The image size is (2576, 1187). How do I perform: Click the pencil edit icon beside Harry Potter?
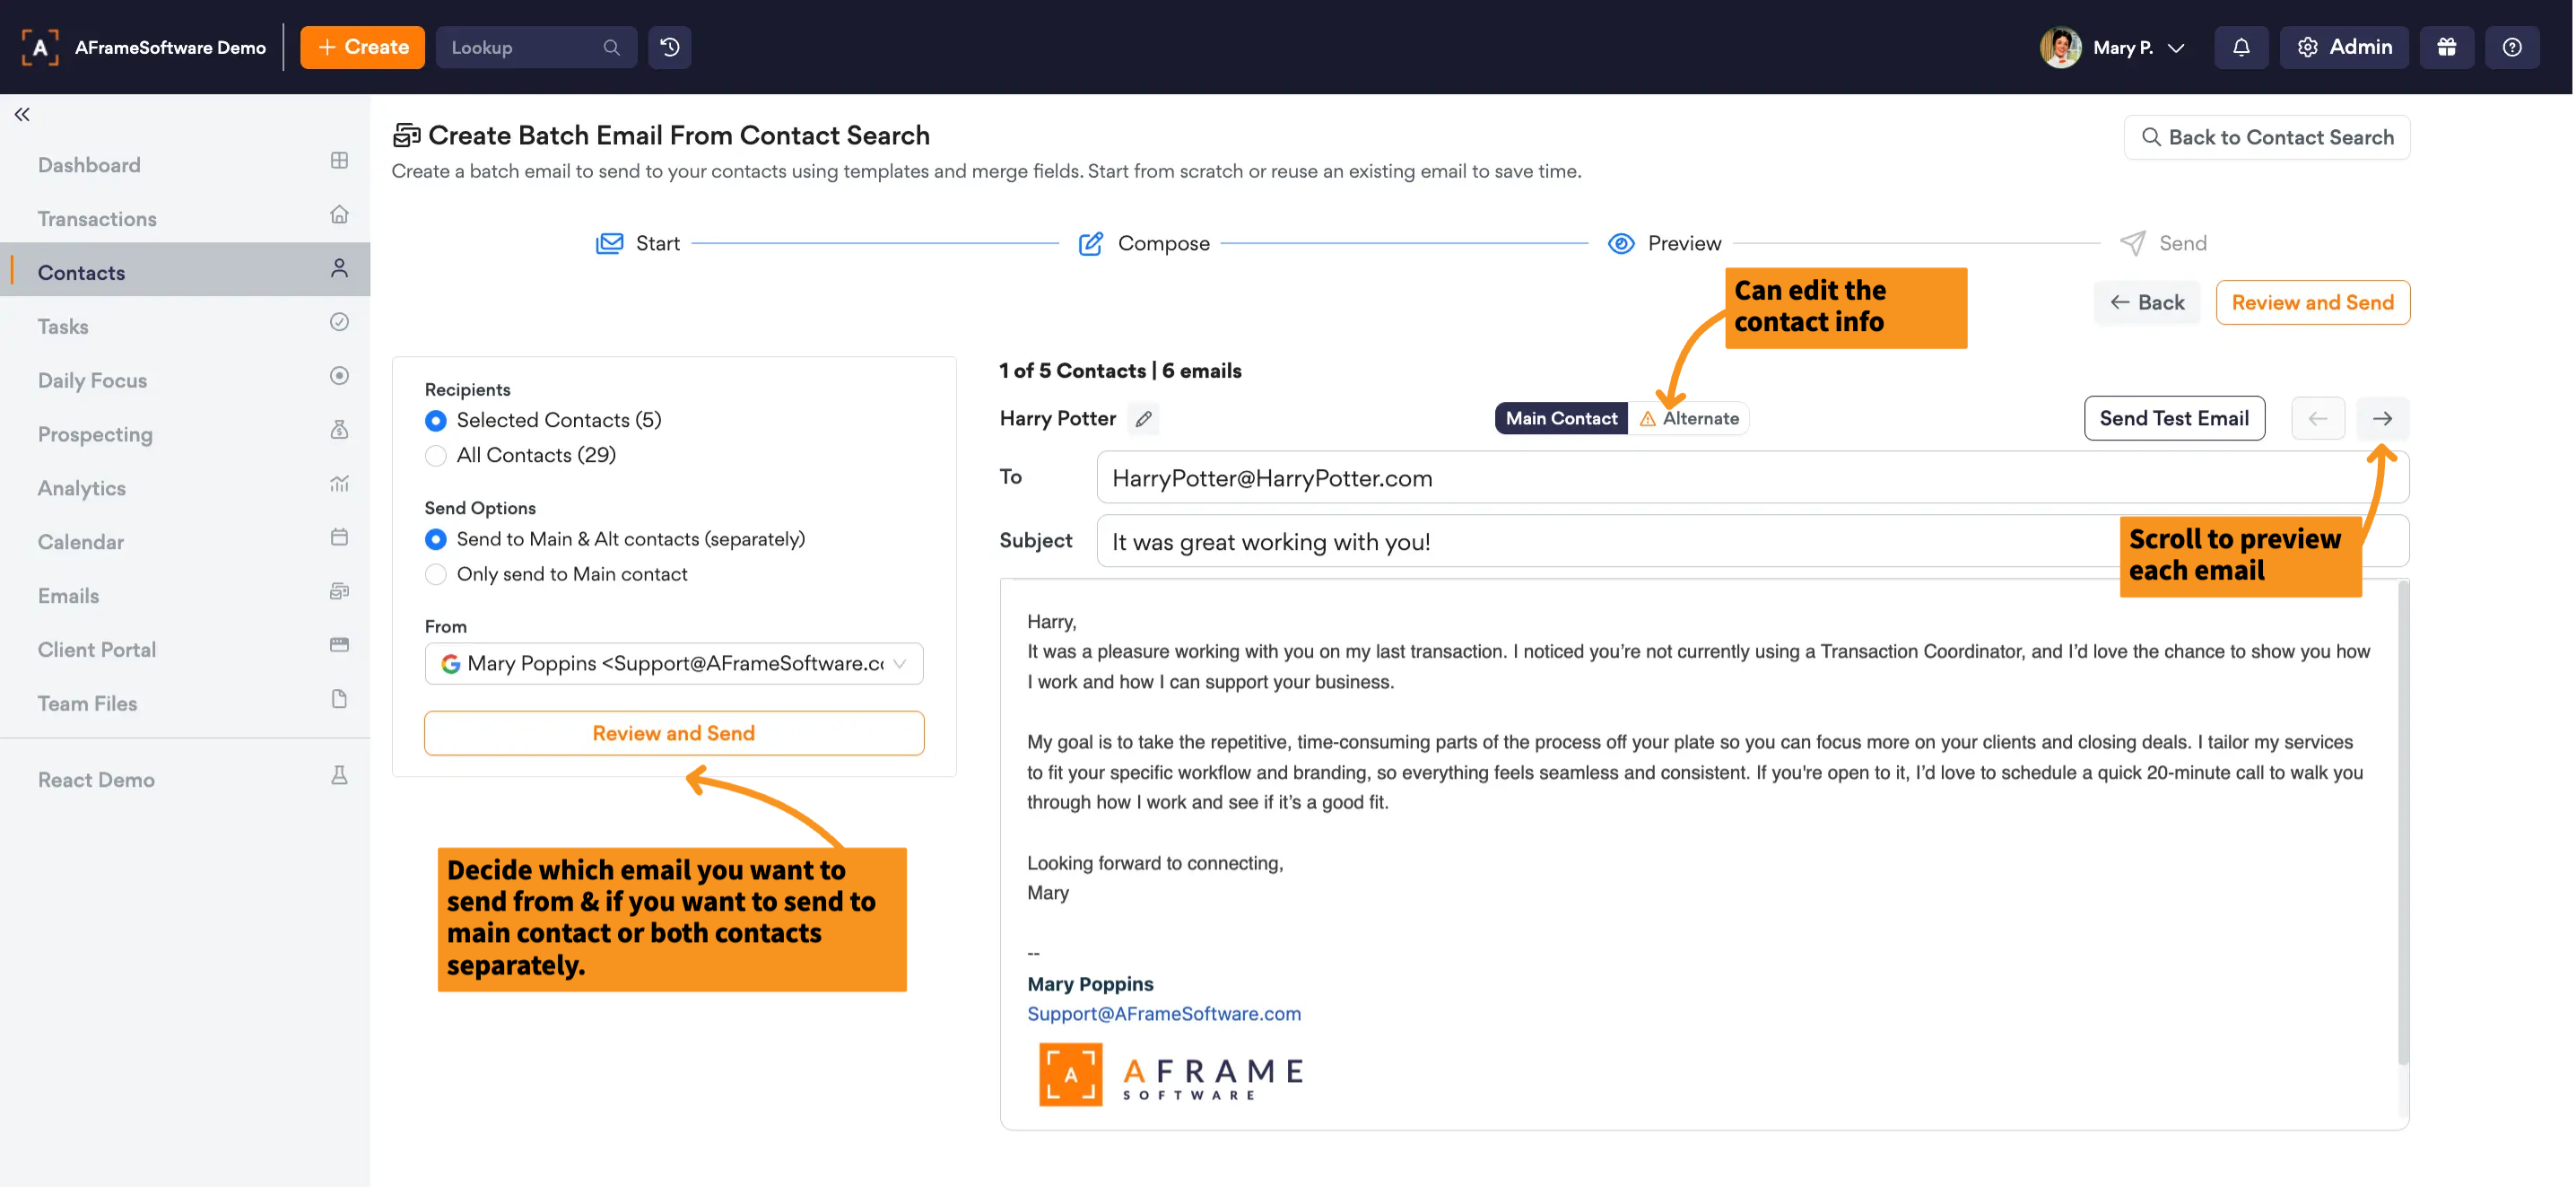tap(1143, 418)
